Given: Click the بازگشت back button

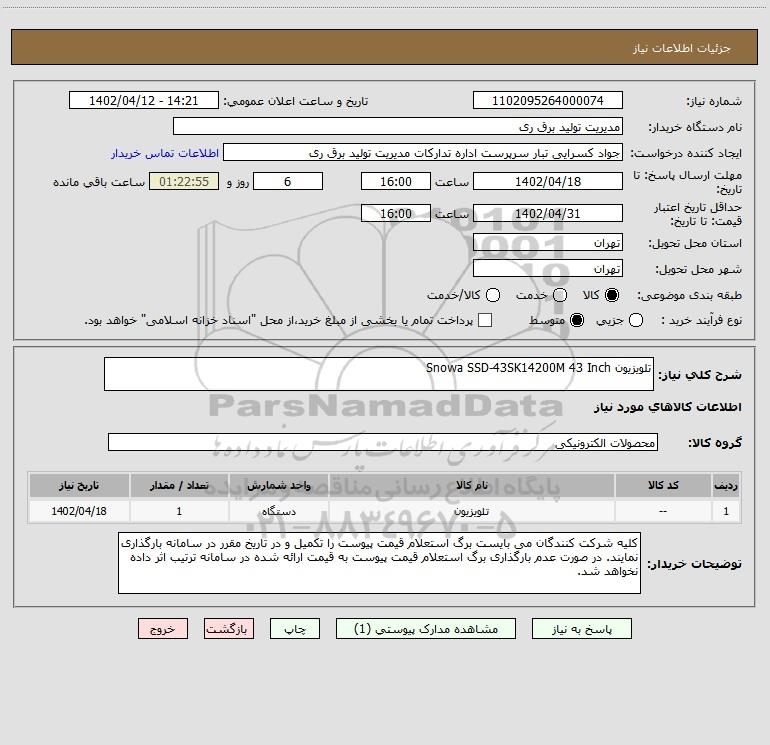Looking at the screenshot, I should coord(229,629).
